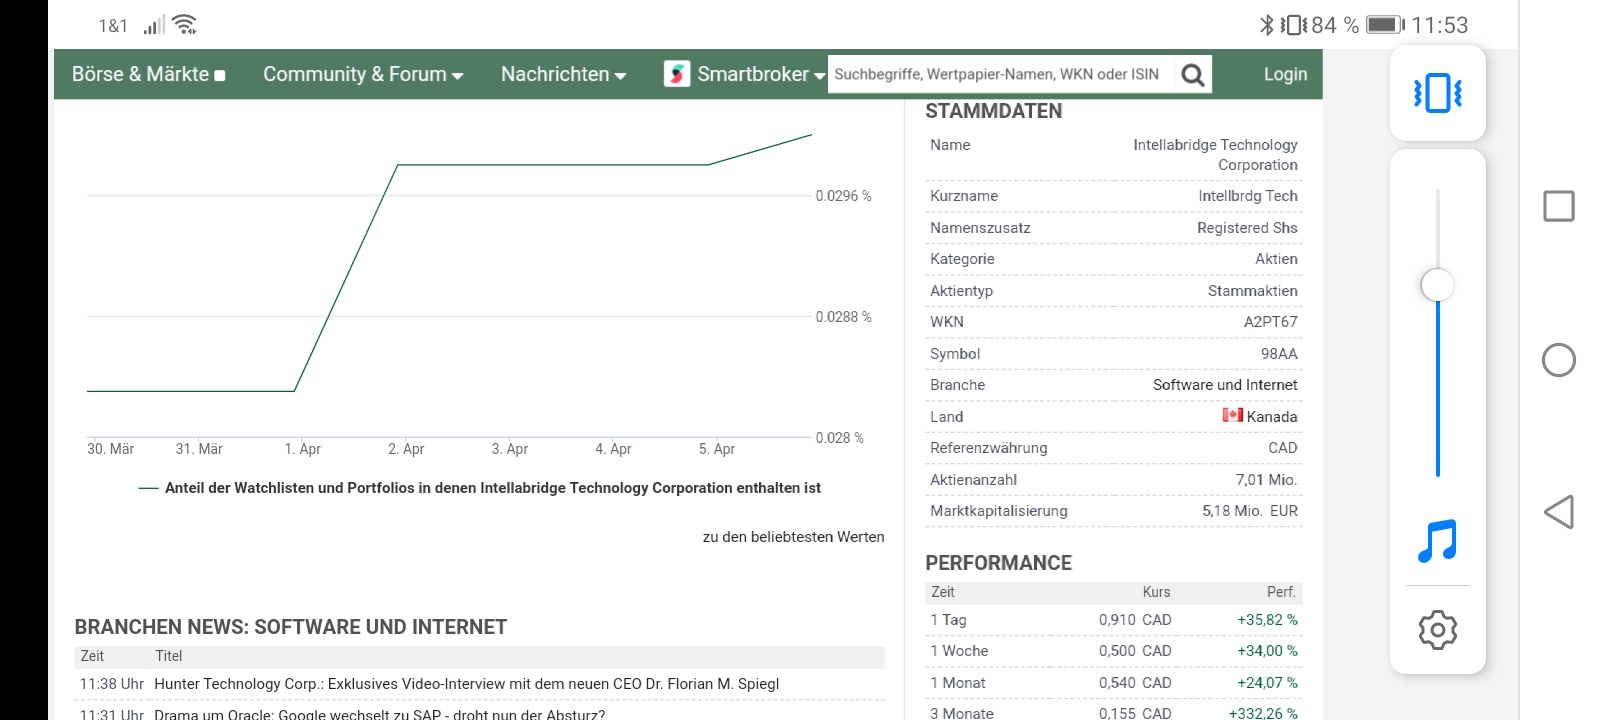Click the '+24,07 %' performance value
This screenshot has width=1600, height=720.
pyautogui.click(x=1267, y=683)
